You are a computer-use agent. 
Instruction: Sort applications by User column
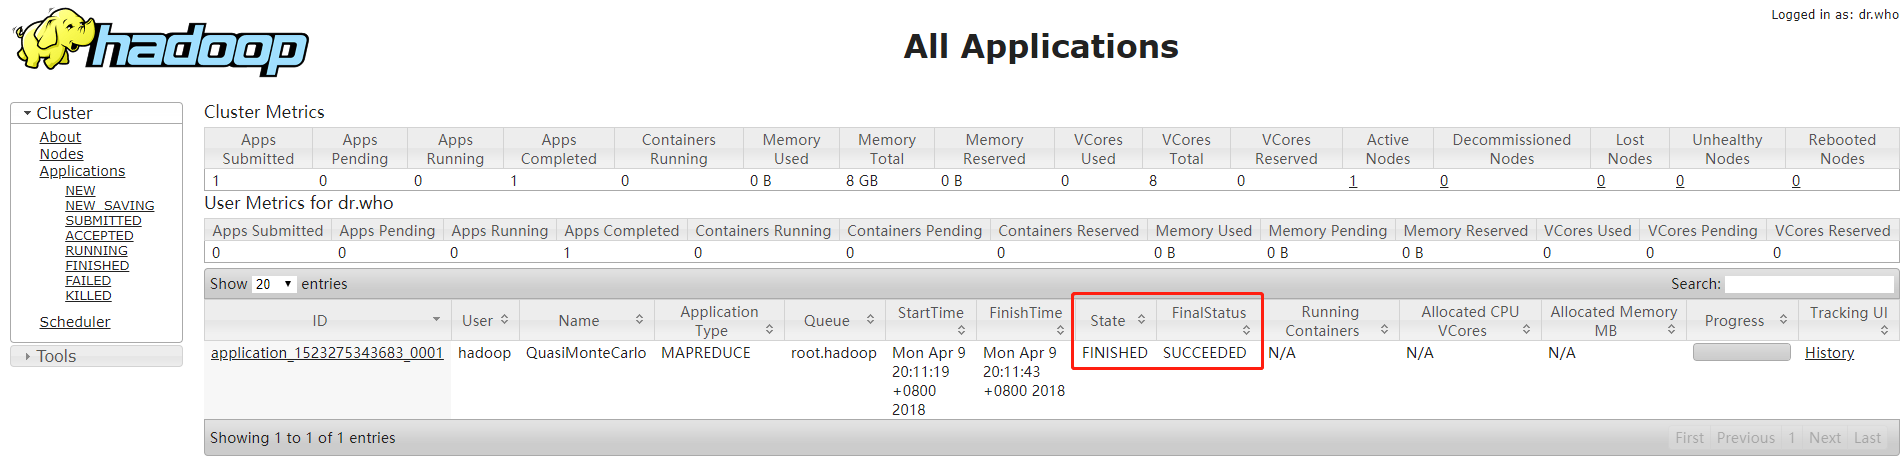coord(485,320)
